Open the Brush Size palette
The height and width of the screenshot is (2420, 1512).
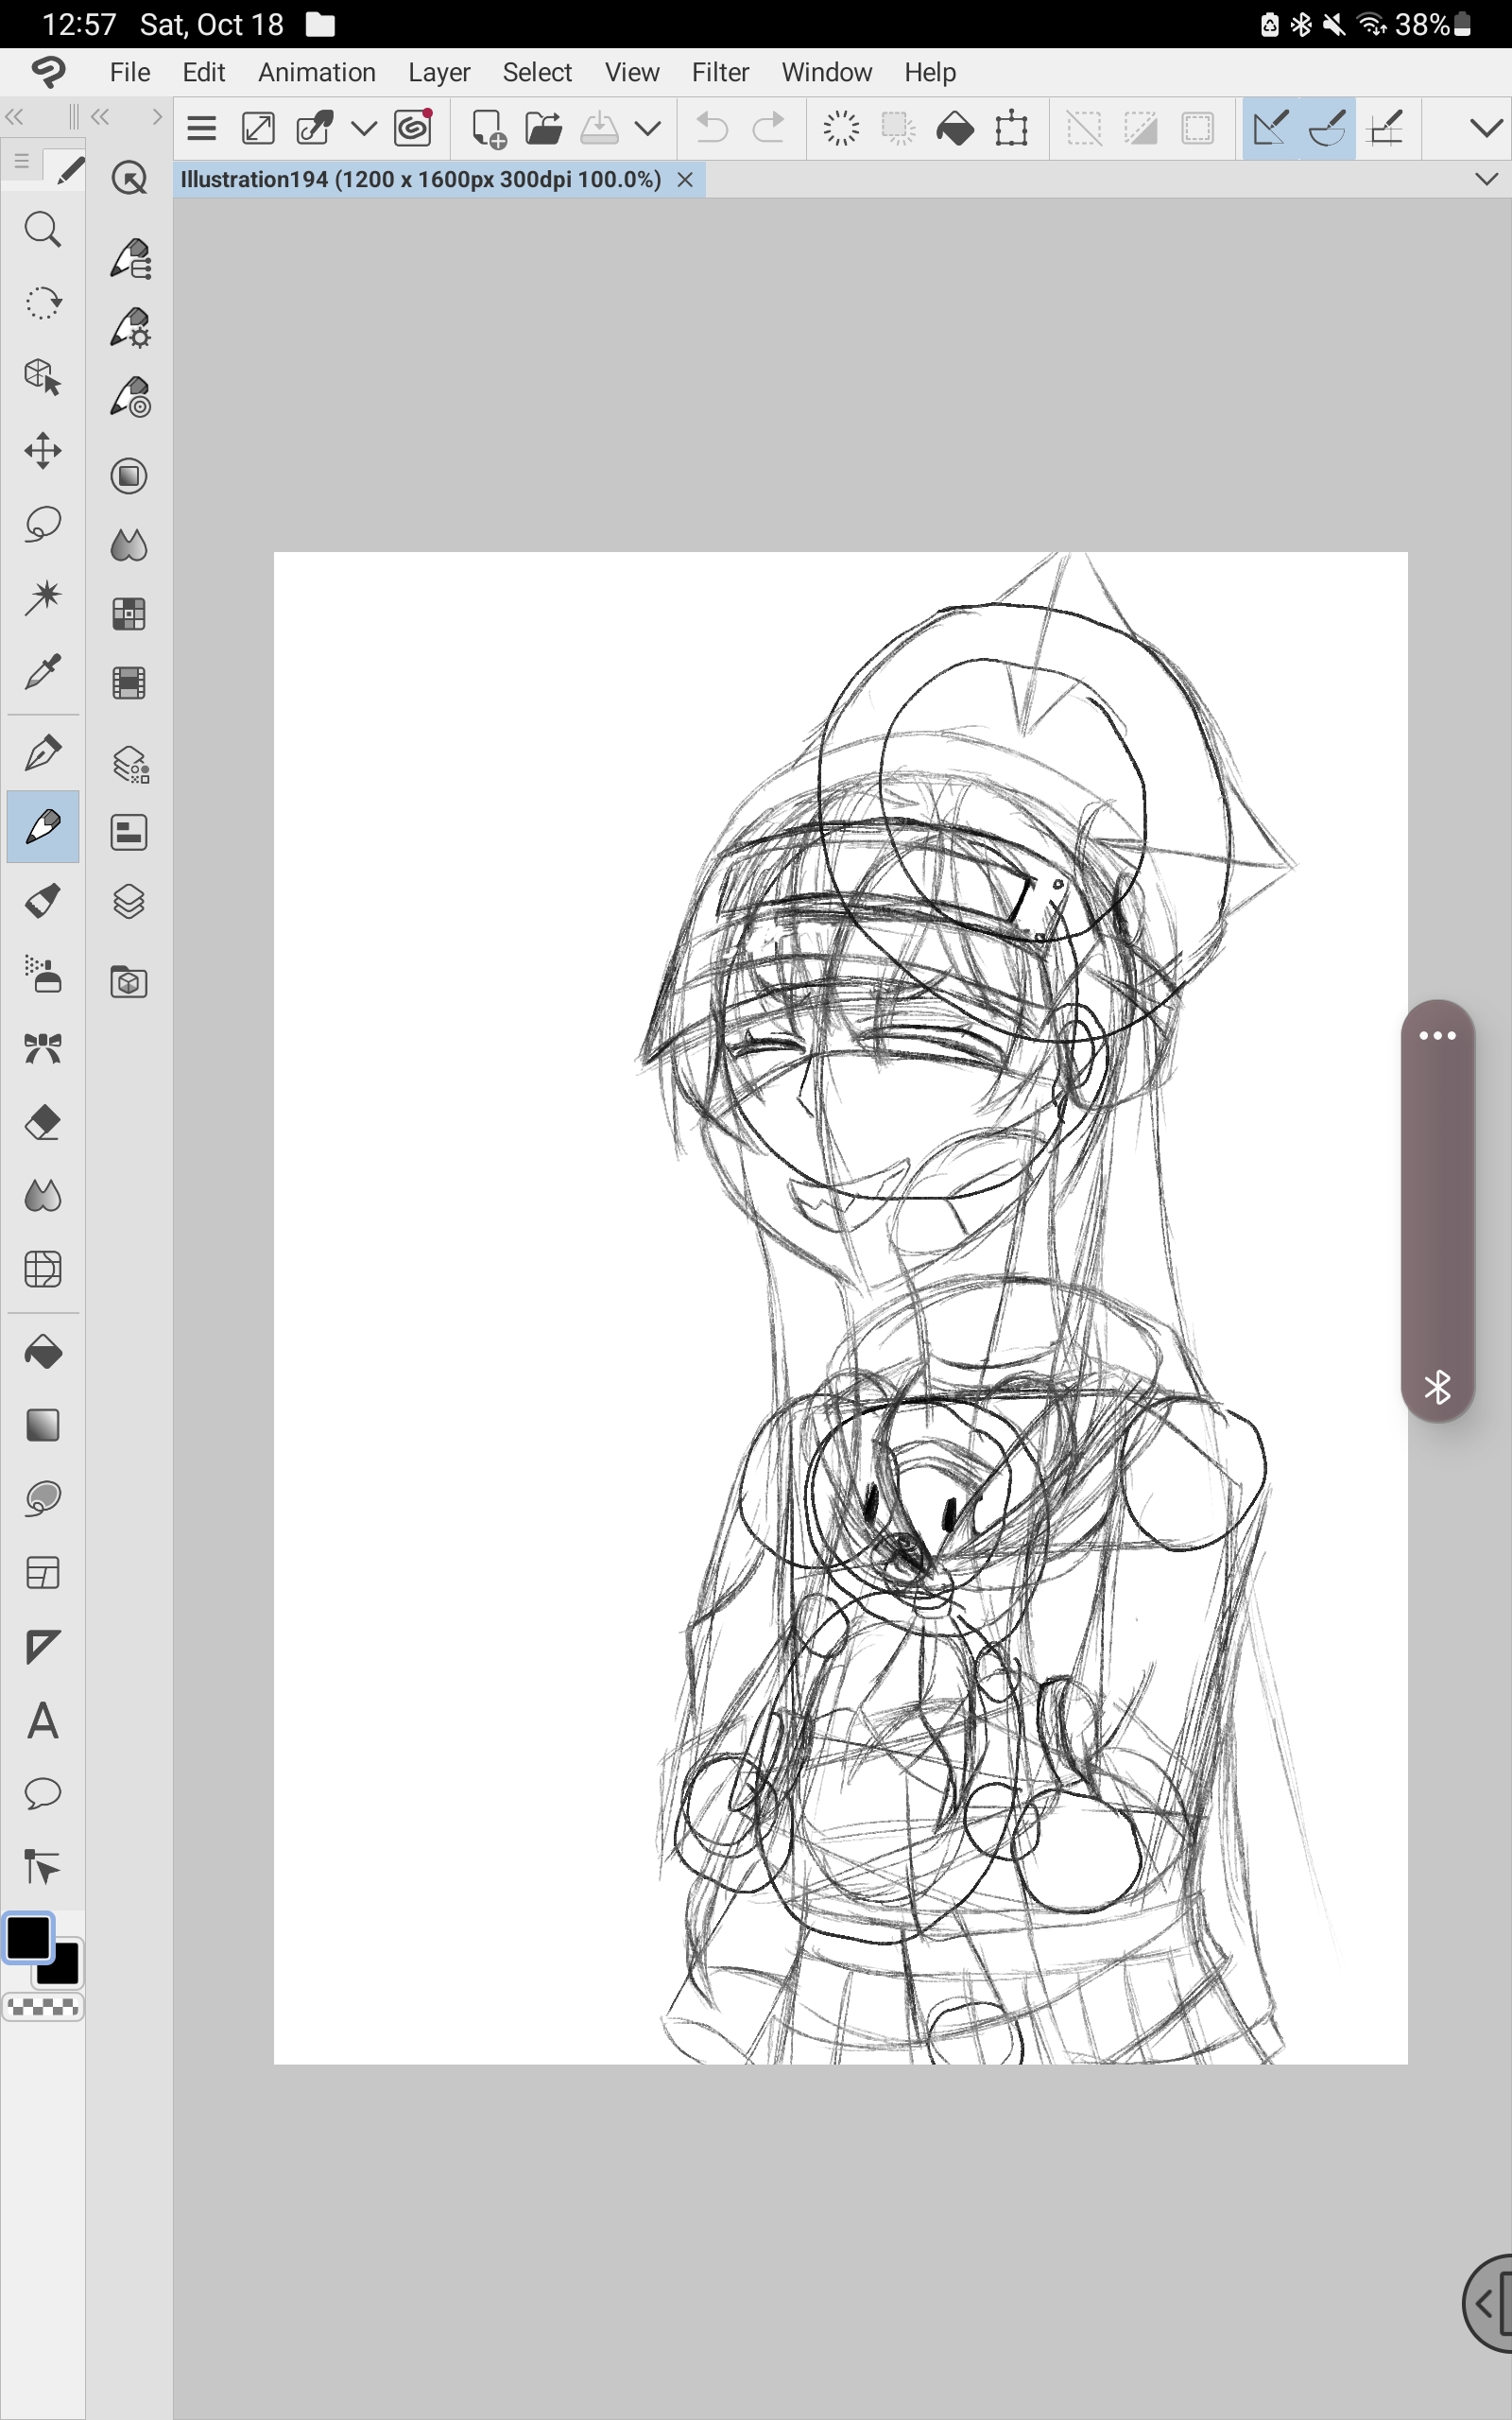pos(129,397)
